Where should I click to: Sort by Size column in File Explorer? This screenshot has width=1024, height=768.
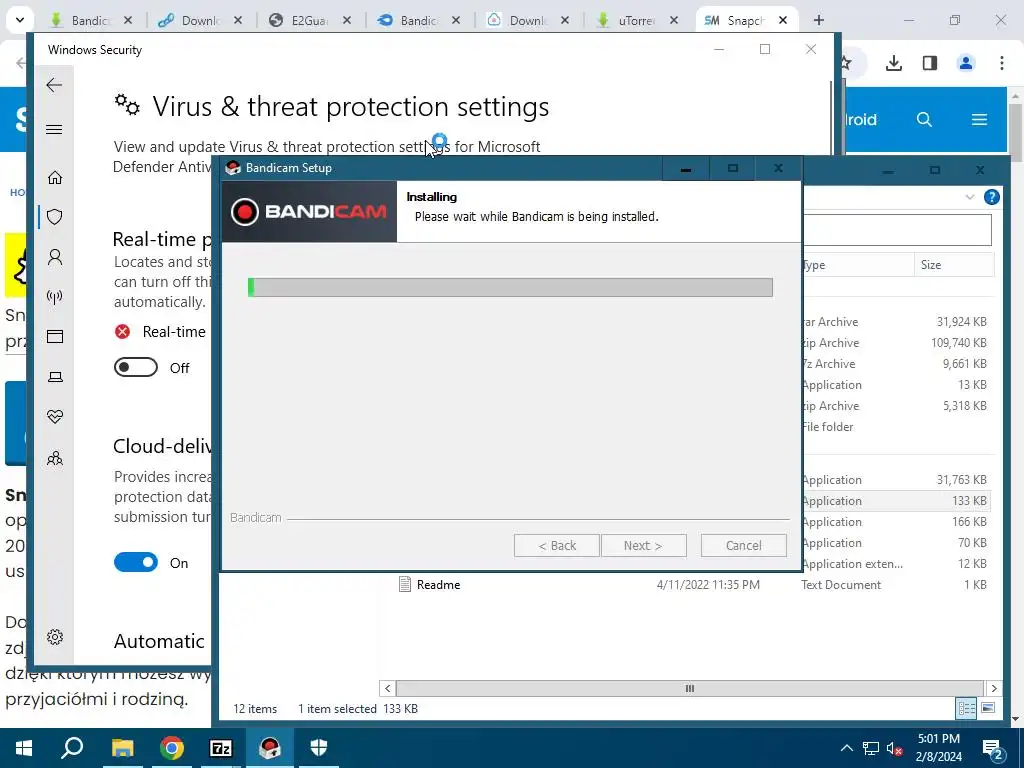click(954, 264)
